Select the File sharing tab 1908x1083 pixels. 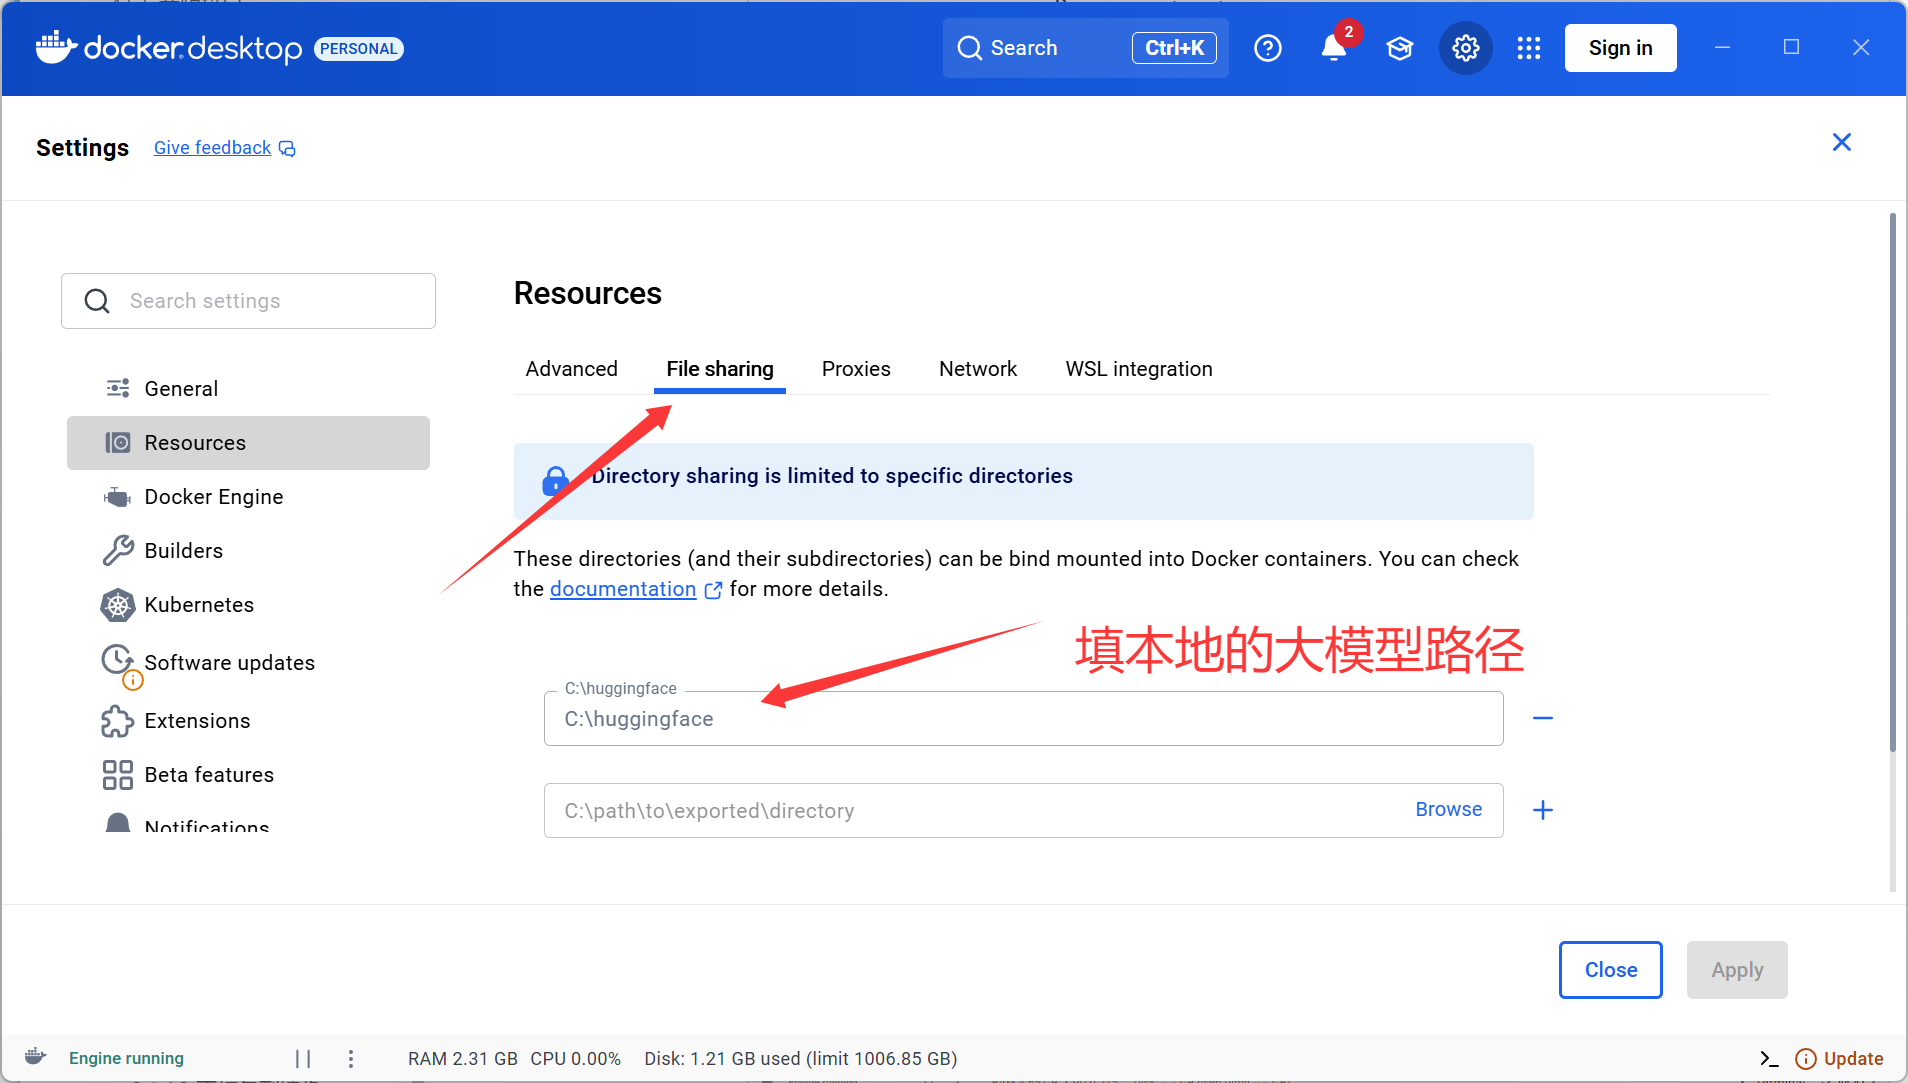click(720, 369)
